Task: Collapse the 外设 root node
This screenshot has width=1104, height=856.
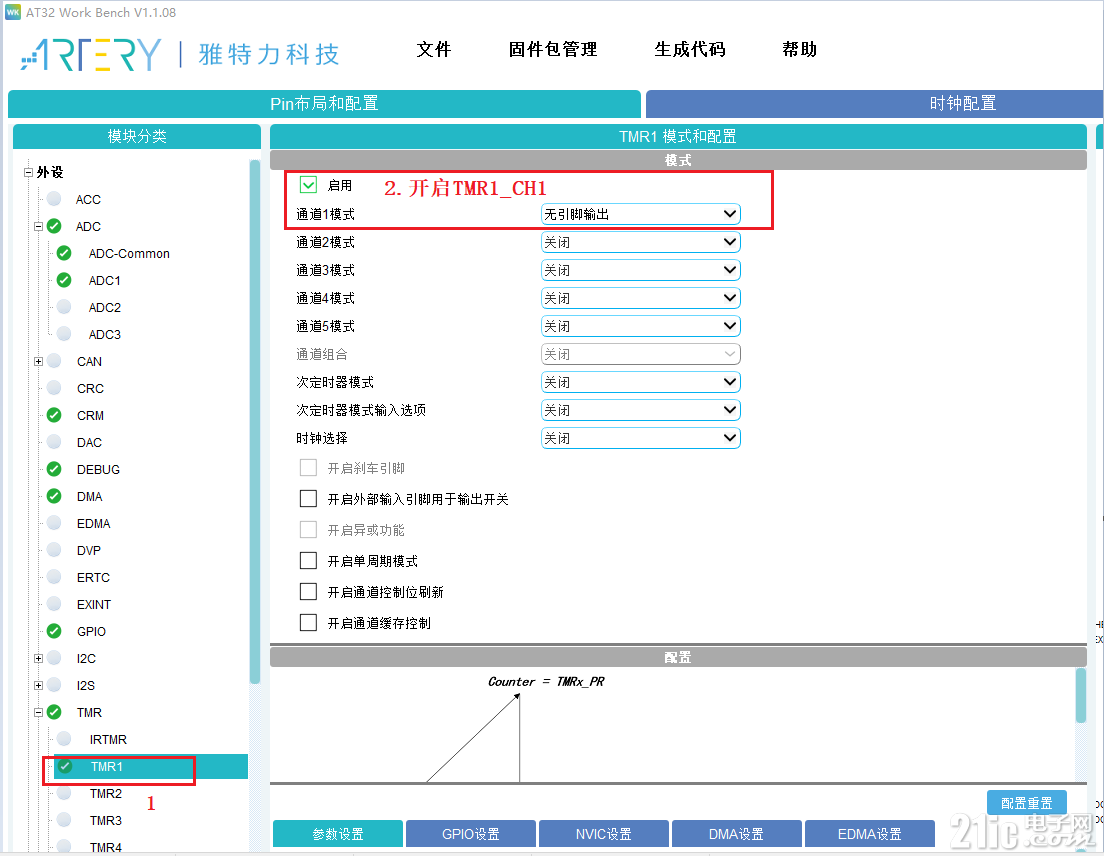Action: (x=29, y=172)
